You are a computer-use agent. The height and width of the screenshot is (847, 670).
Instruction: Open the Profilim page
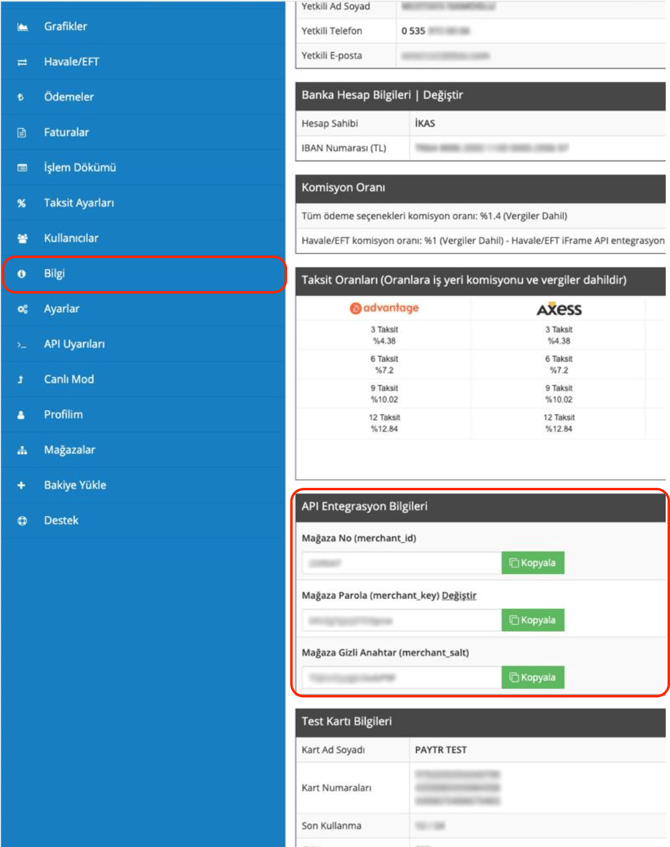point(63,414)
